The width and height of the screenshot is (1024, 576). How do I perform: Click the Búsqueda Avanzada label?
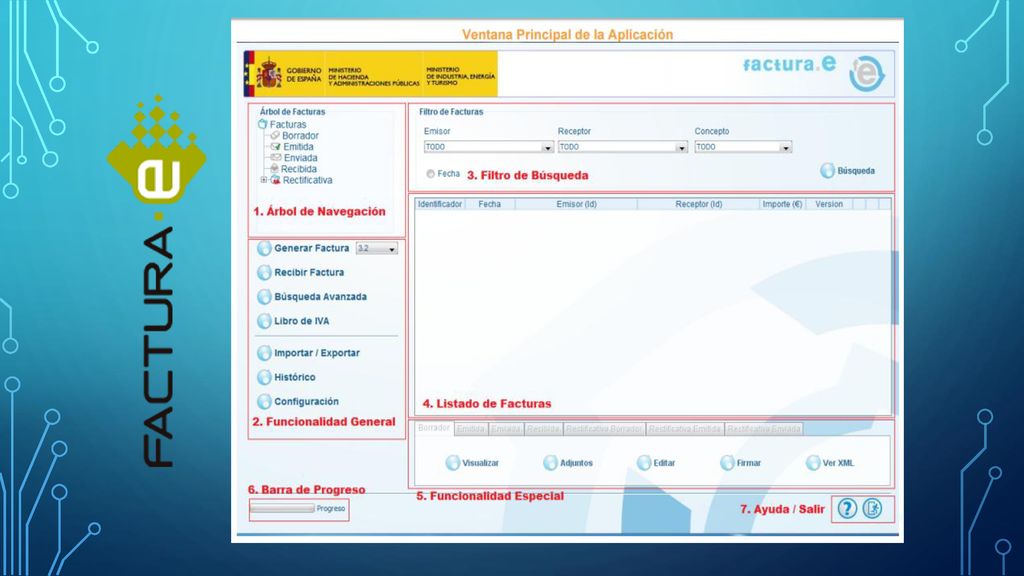pos(320,296)
